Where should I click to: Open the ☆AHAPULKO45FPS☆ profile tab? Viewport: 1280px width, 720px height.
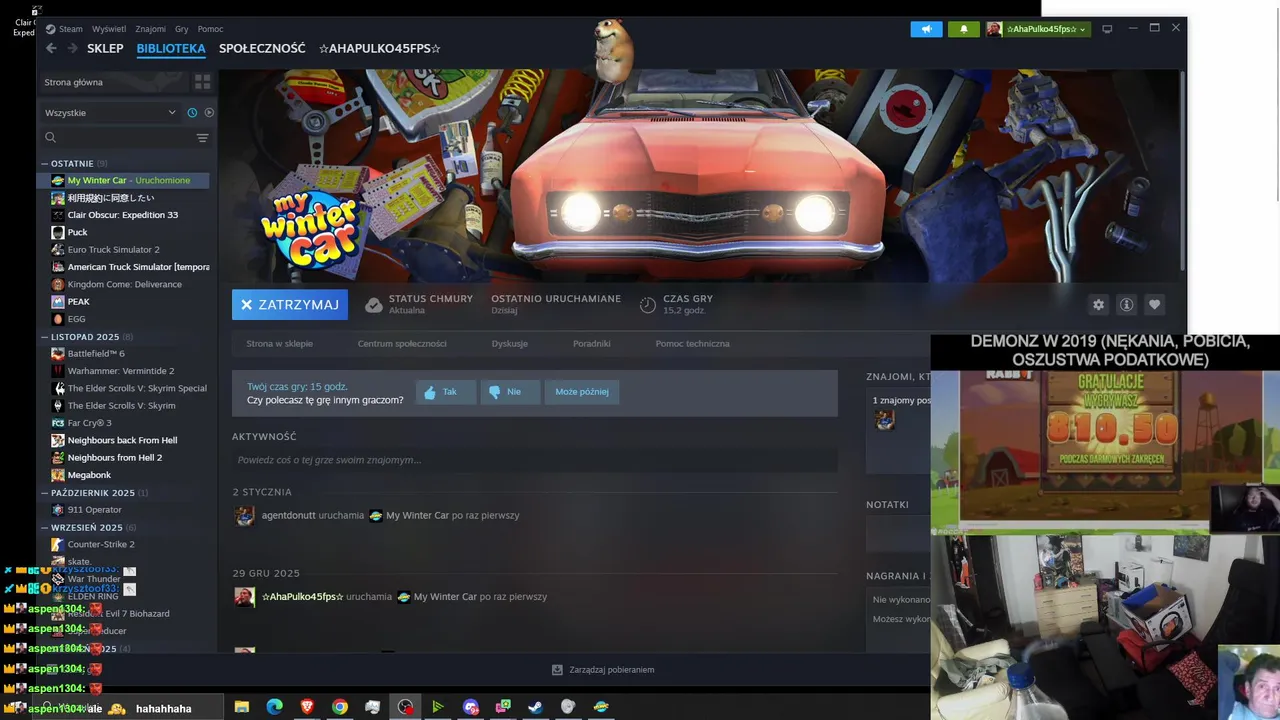click(380, 48)
